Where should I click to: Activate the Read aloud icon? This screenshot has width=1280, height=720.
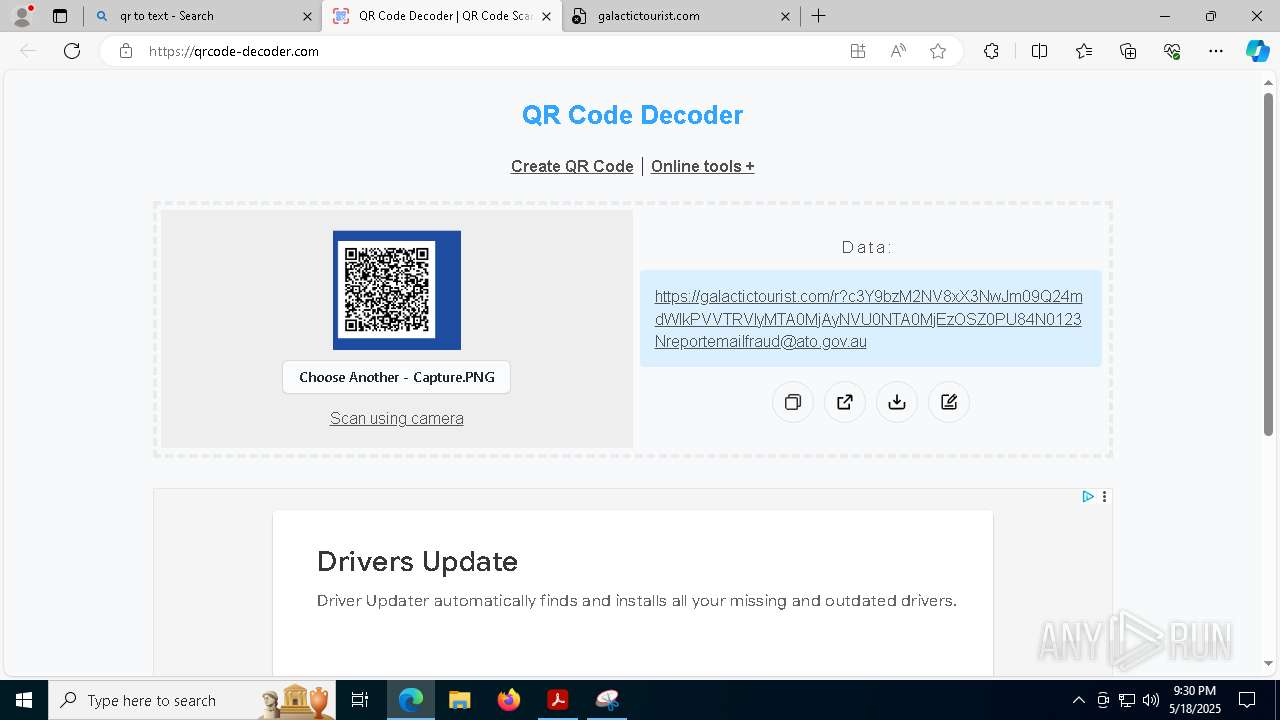click(898, 51)
